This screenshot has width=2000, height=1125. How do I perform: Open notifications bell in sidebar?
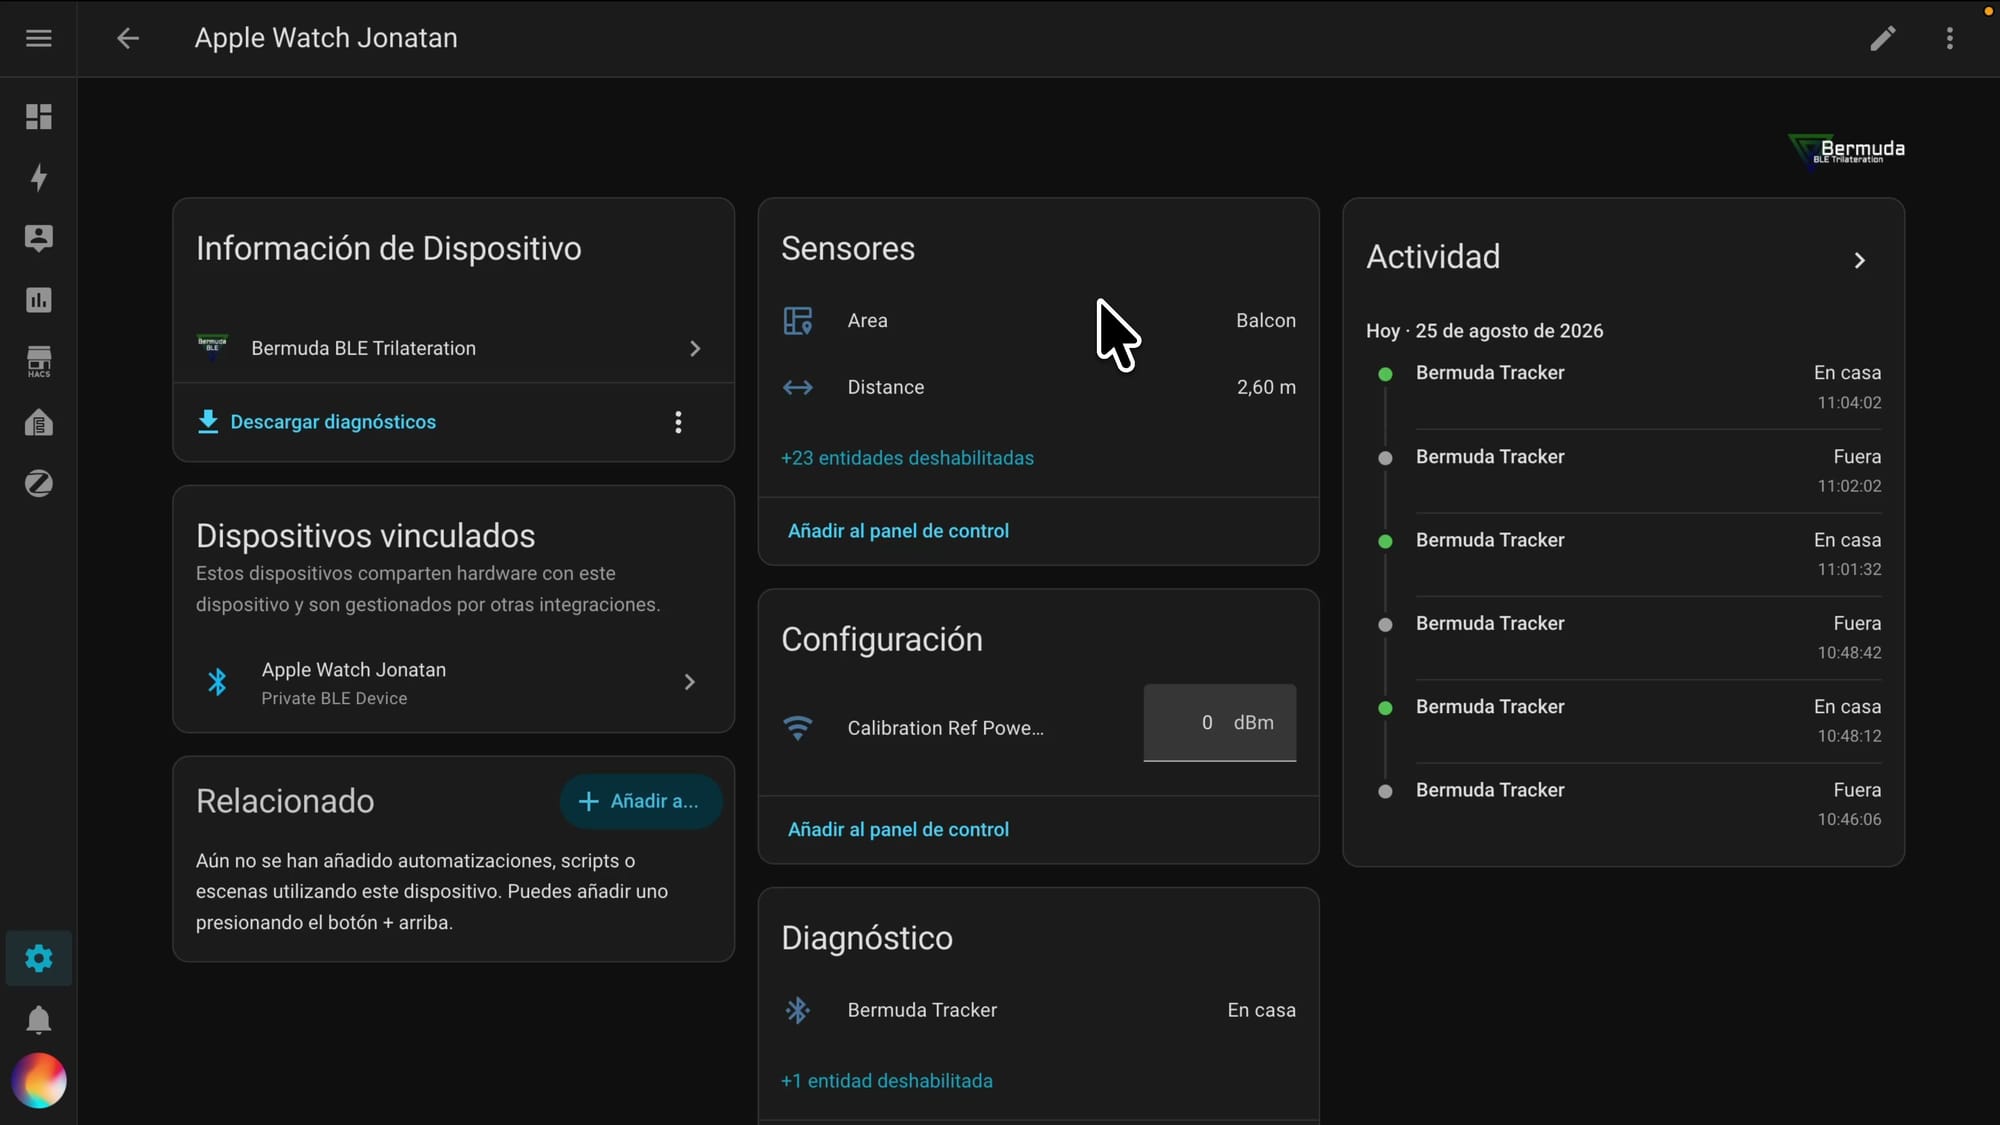[39, 1020]
